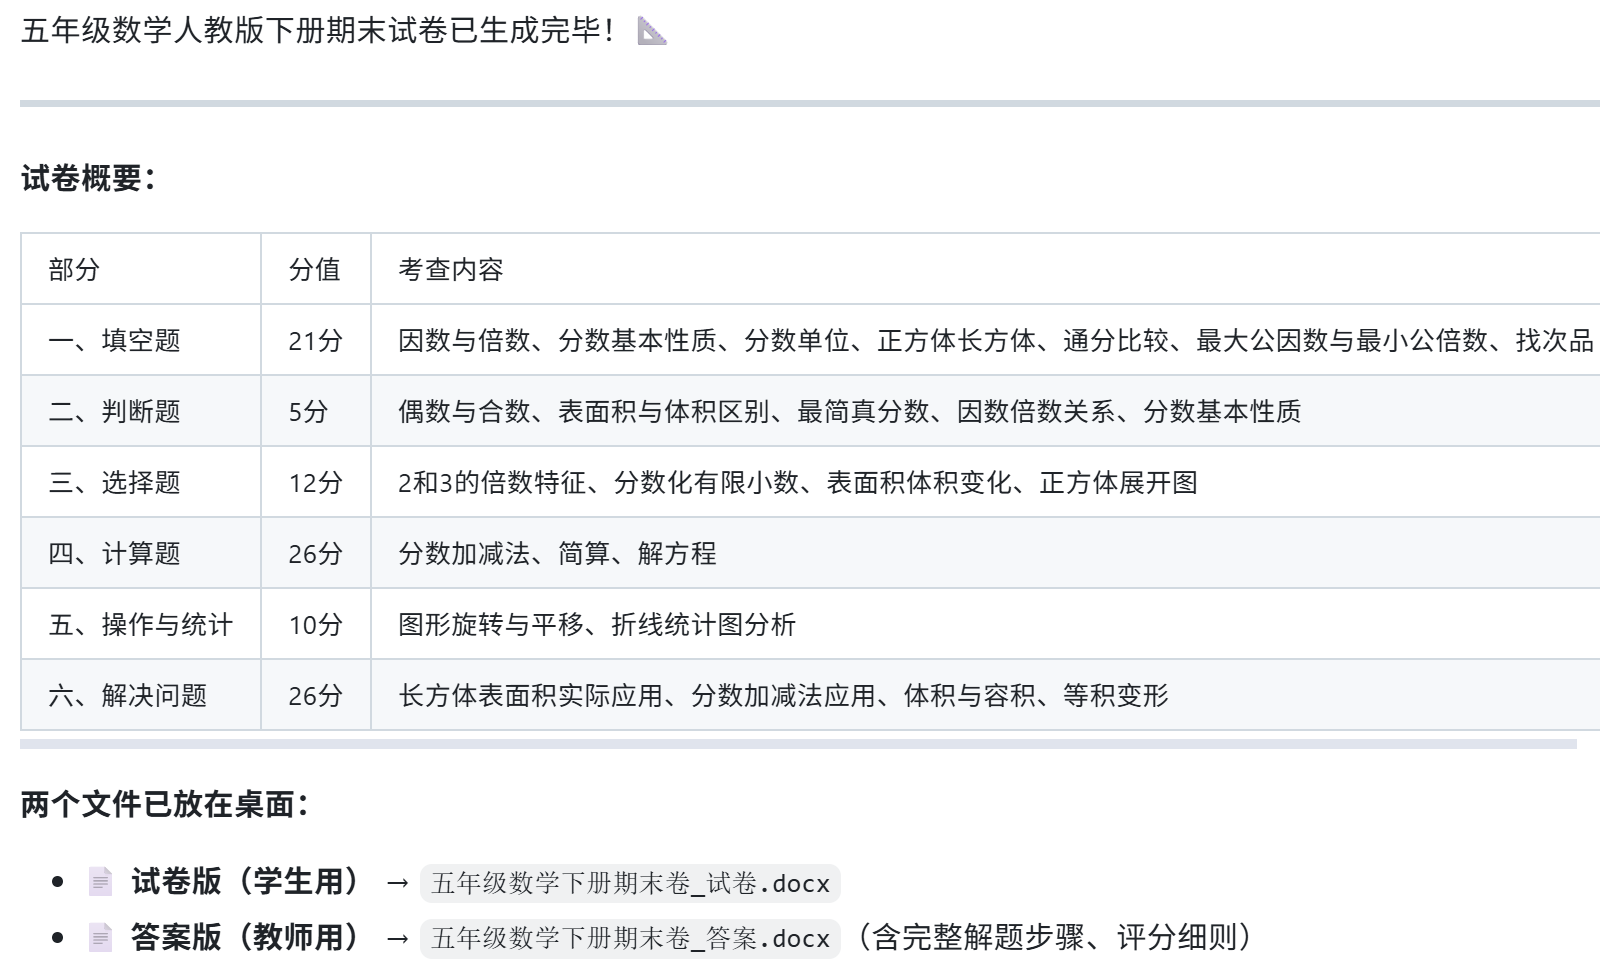Select the 四、计算题 row label

pos(114,554)
